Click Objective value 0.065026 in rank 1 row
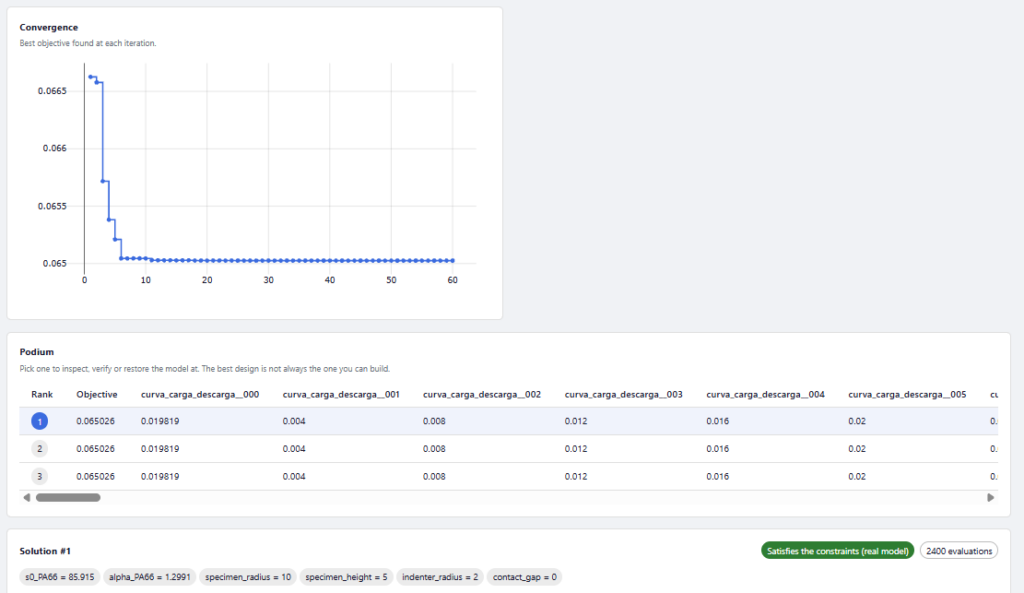 point(95,421)
